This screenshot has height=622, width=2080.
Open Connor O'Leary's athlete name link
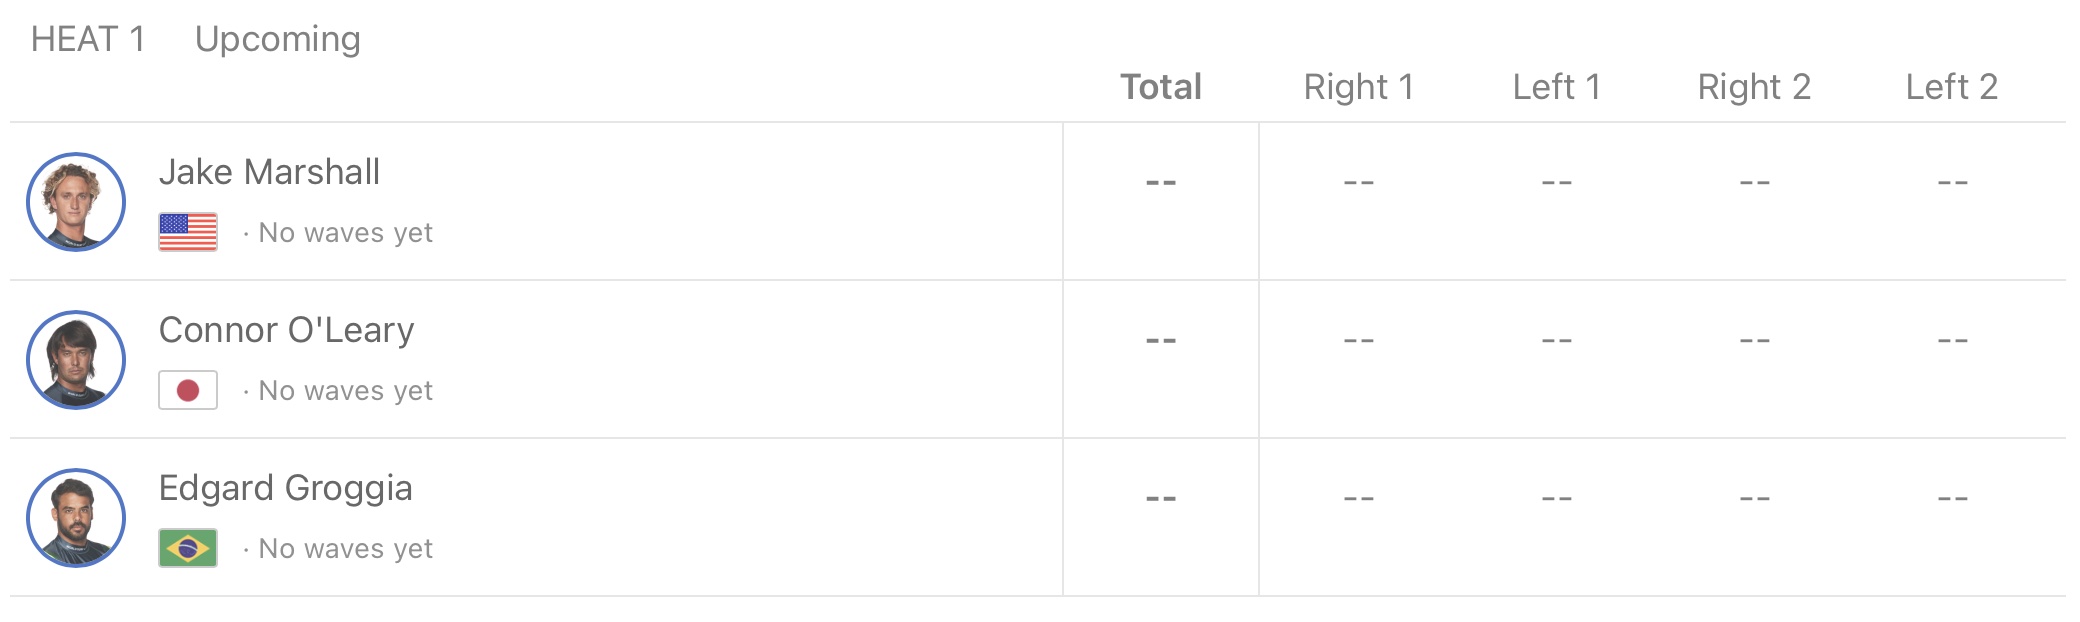pyautogui.click(x=286, y=330)
